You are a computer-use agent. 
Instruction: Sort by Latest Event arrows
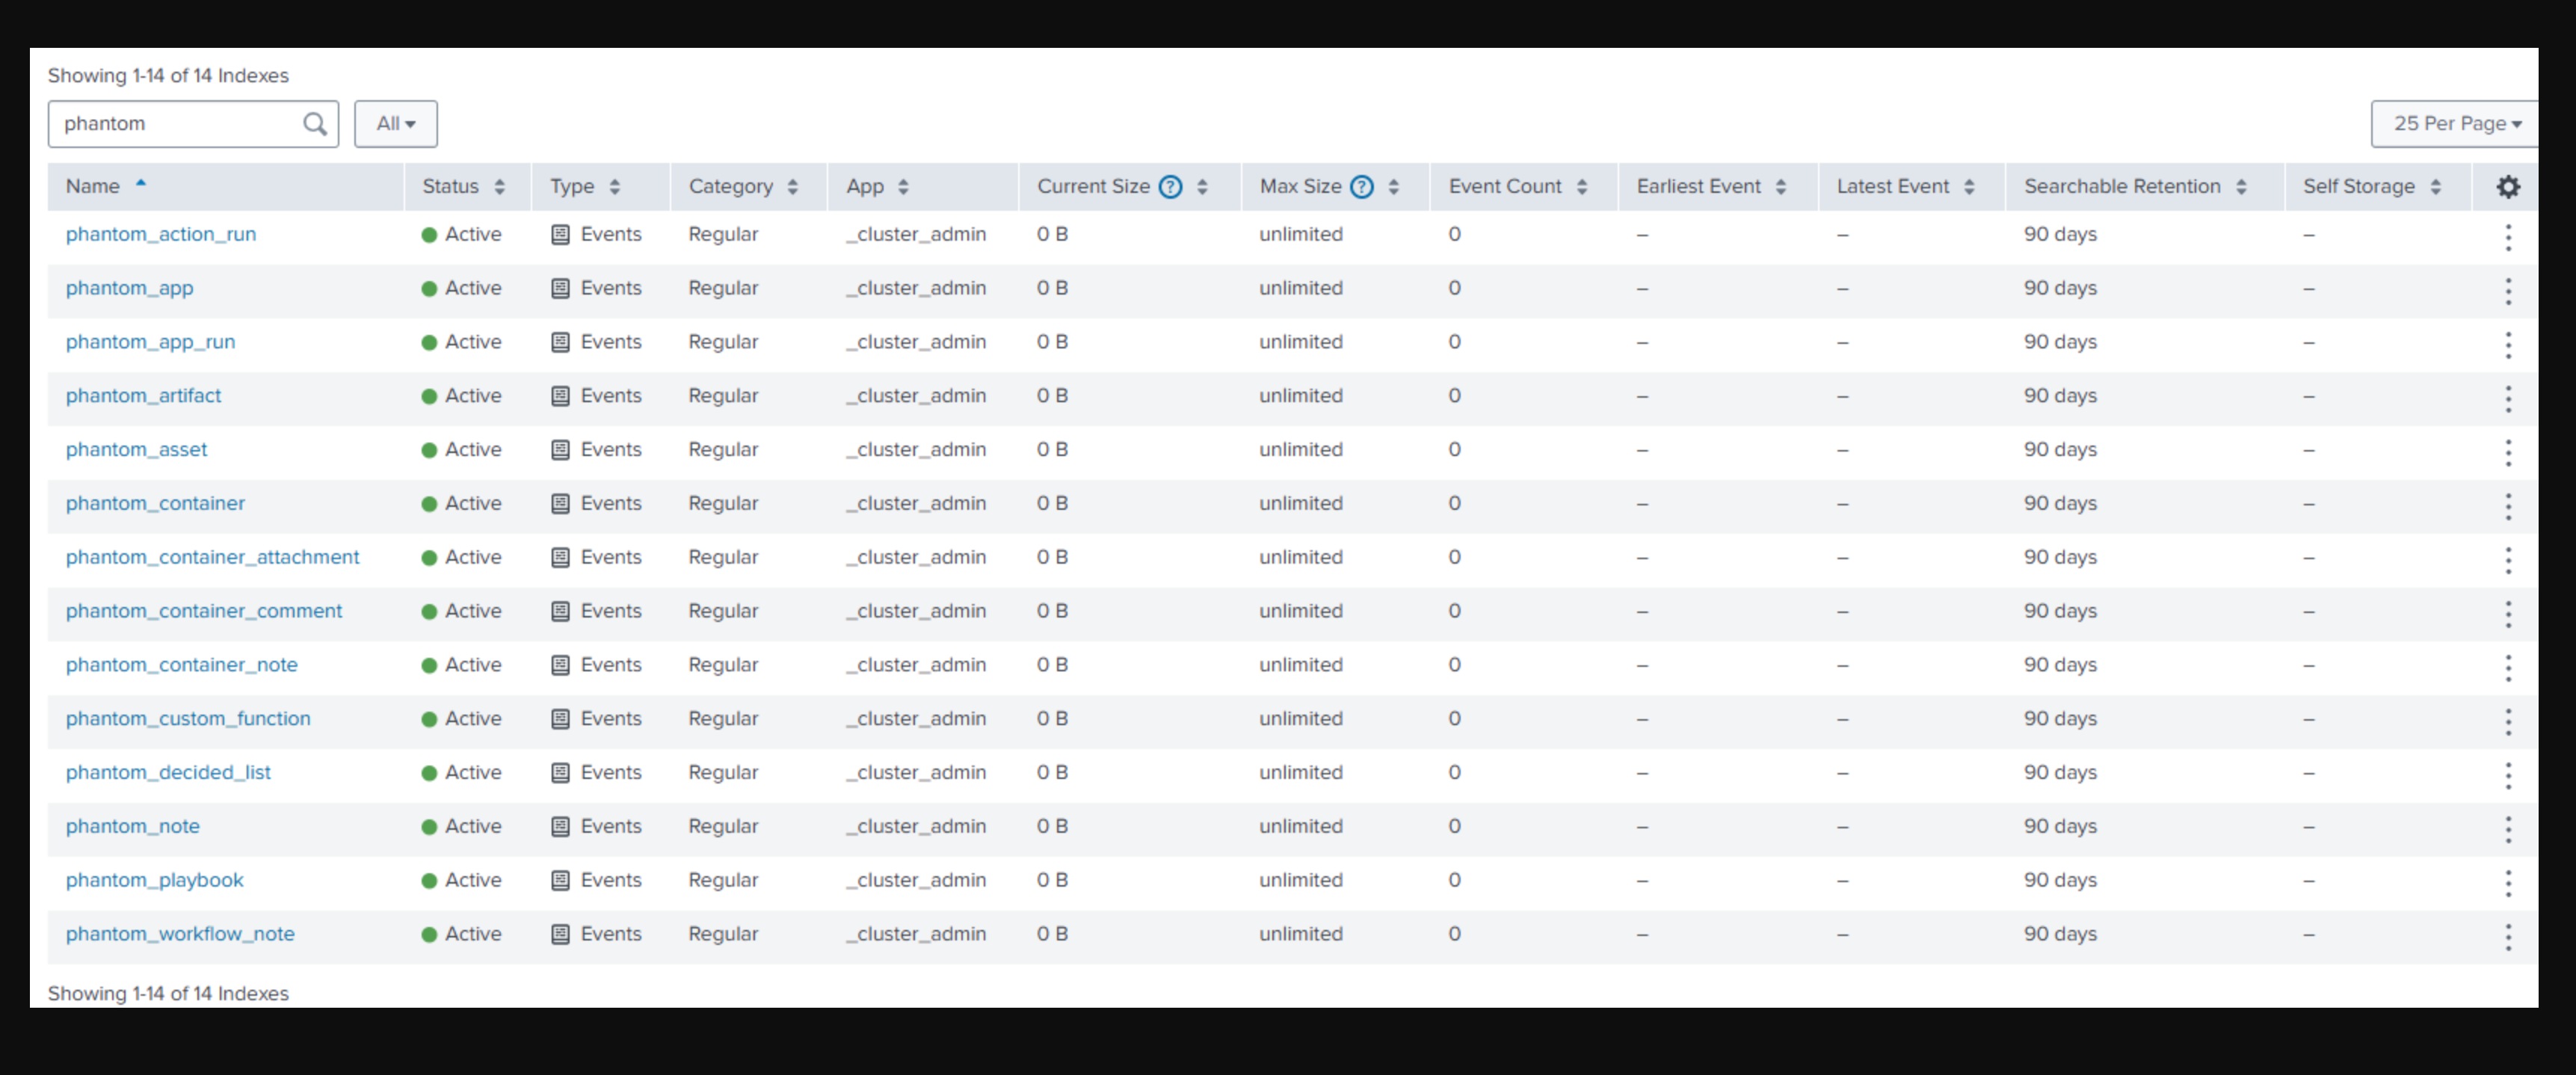pos(1969,186)
